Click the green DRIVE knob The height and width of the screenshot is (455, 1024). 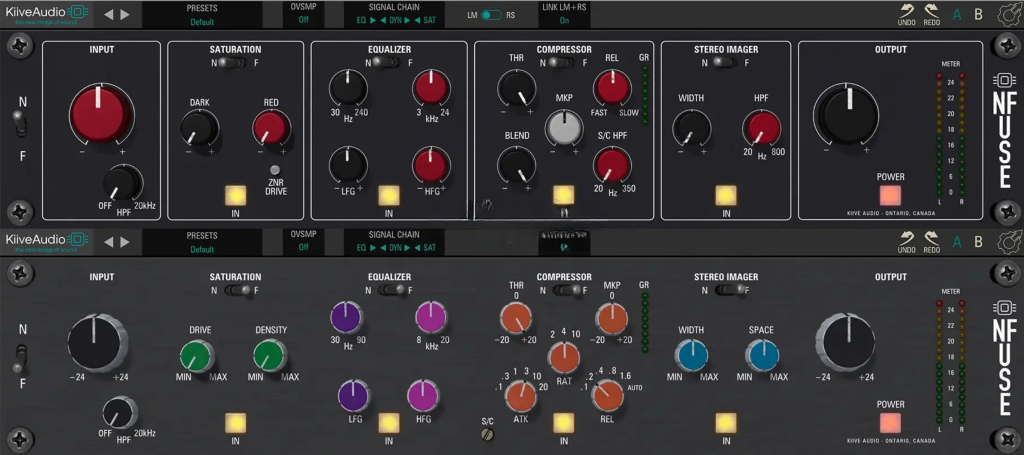197,356
